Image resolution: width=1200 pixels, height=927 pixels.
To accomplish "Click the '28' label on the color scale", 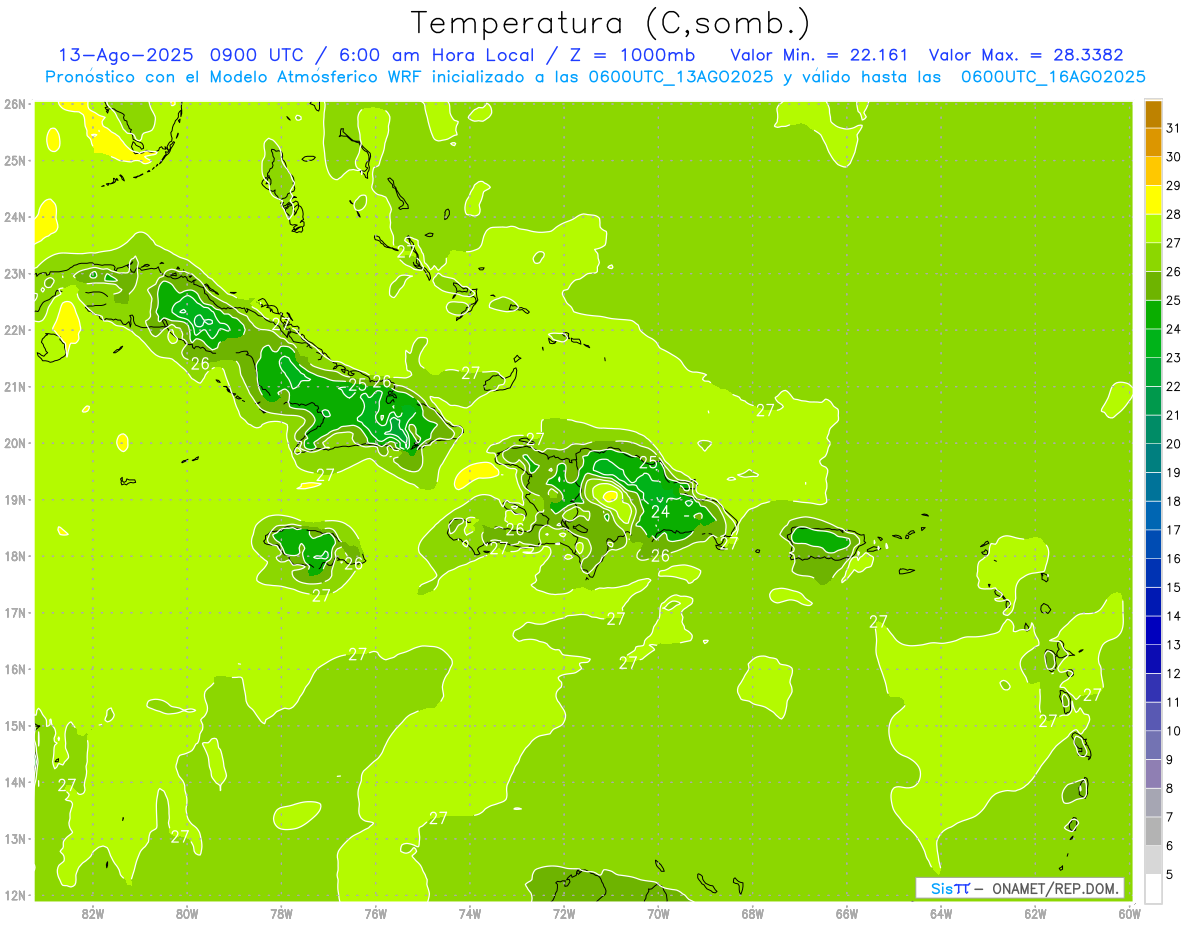I will pos(1173,214).
